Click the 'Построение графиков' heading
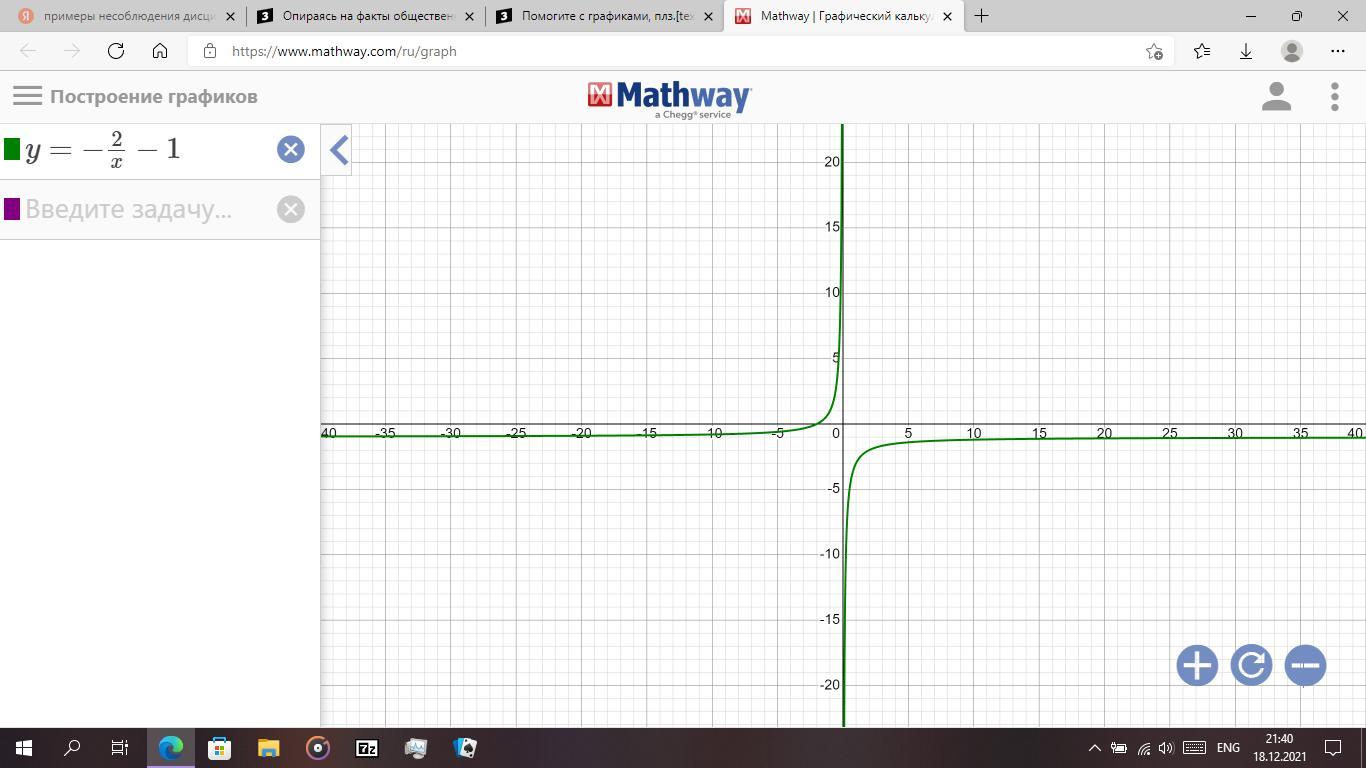The height and width of the screenshot is (768, 1366). [154, 96]
